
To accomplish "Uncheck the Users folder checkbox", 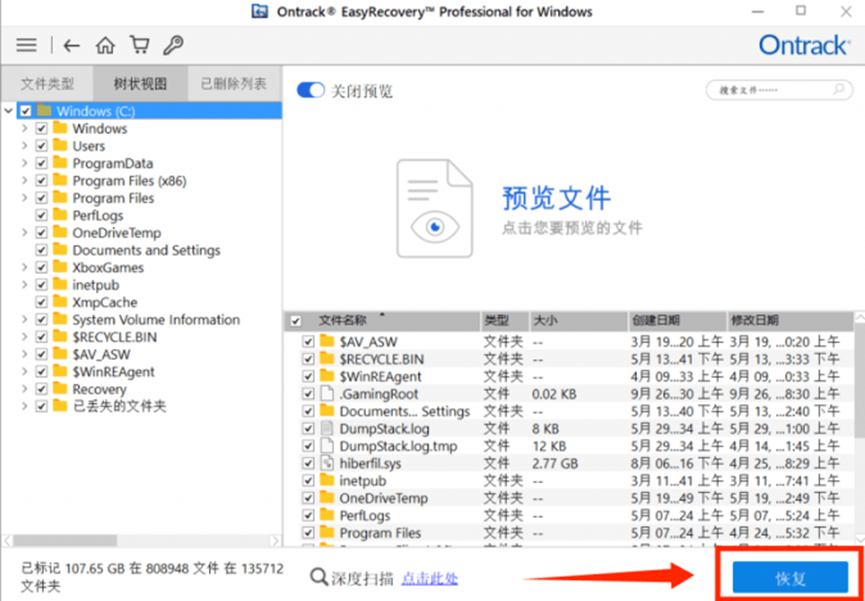I will (41, 146).
